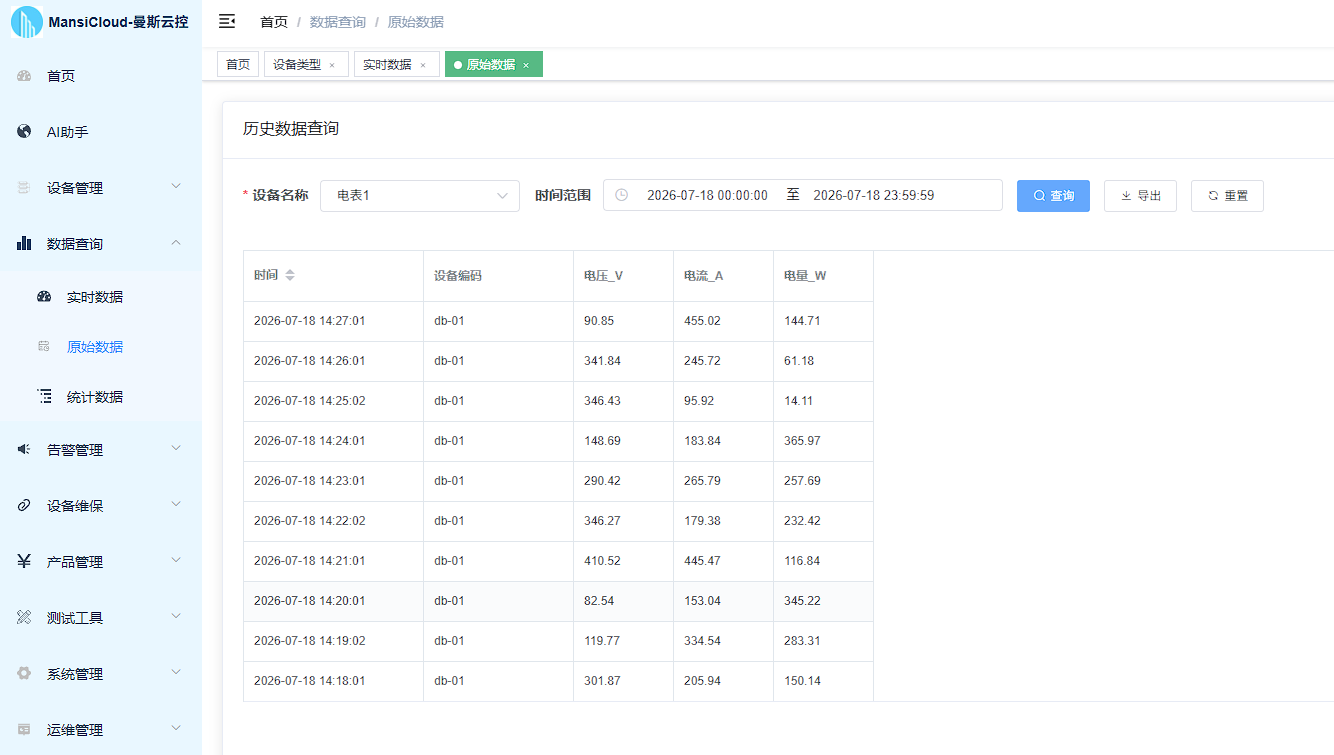Select the row timestamp 2026-07-18 14:27:01

[x=309, y=321]
